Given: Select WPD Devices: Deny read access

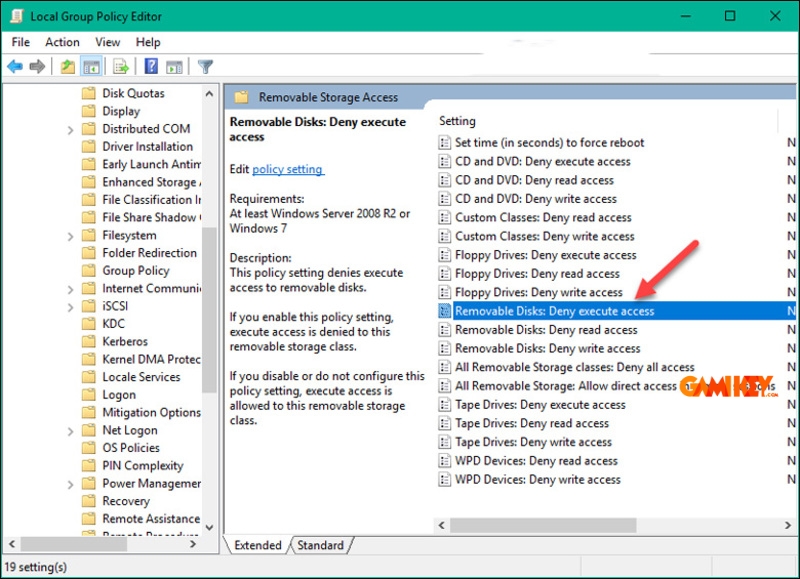Looking at the screenshot, I should click(536, 461).
